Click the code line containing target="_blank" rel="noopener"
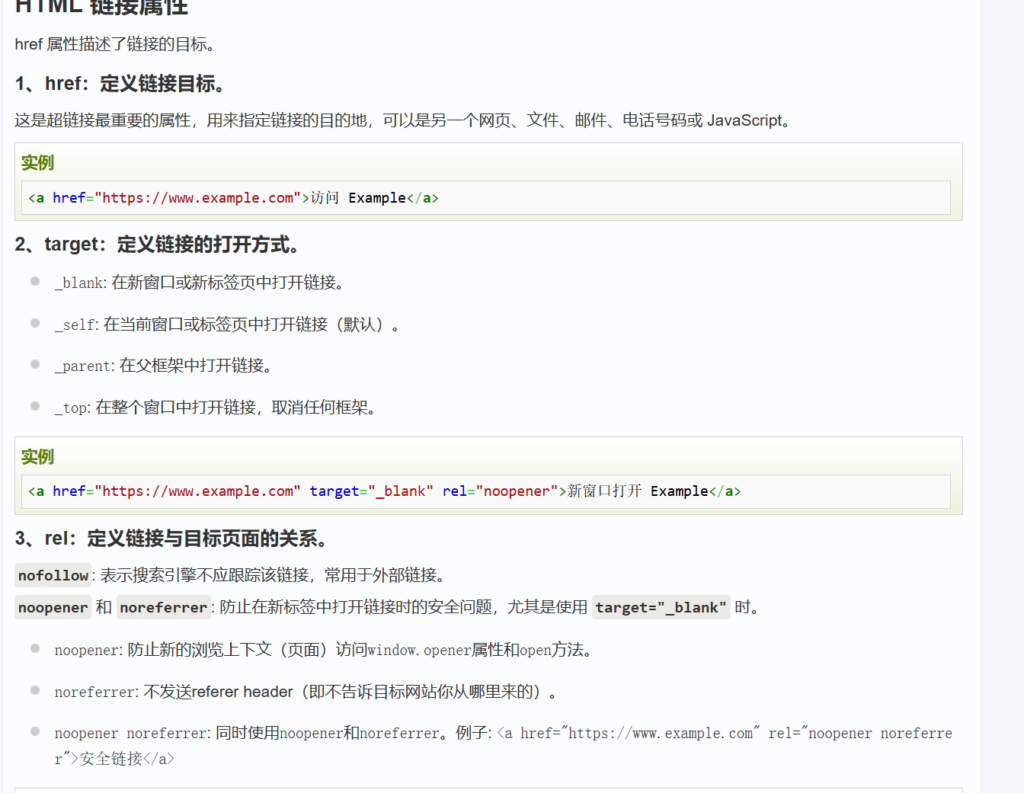This screenshot has height=793, width=1024. coord(384,491)
